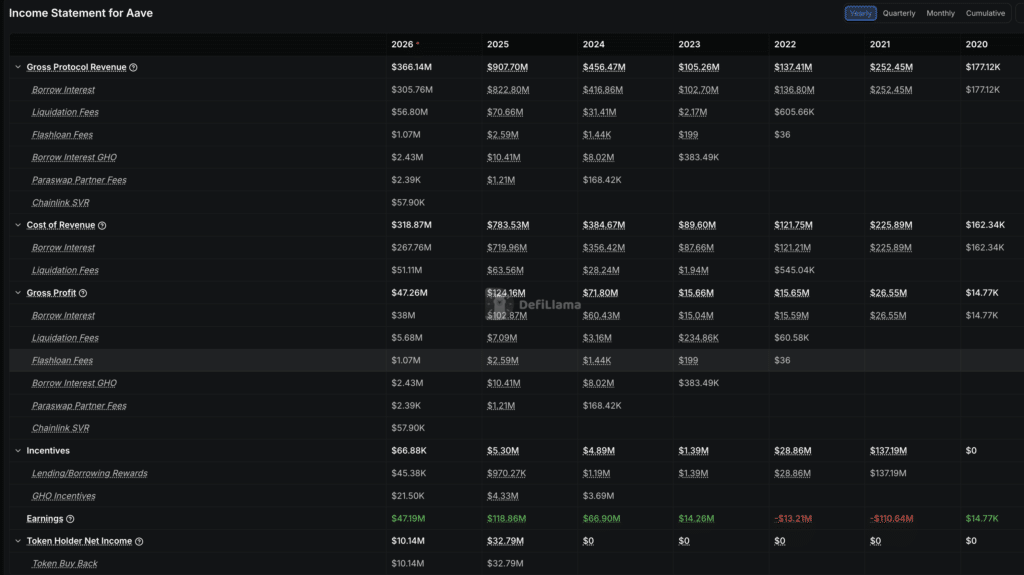Click the 2023 column header
1024x575 pixels.
point(689,44)
